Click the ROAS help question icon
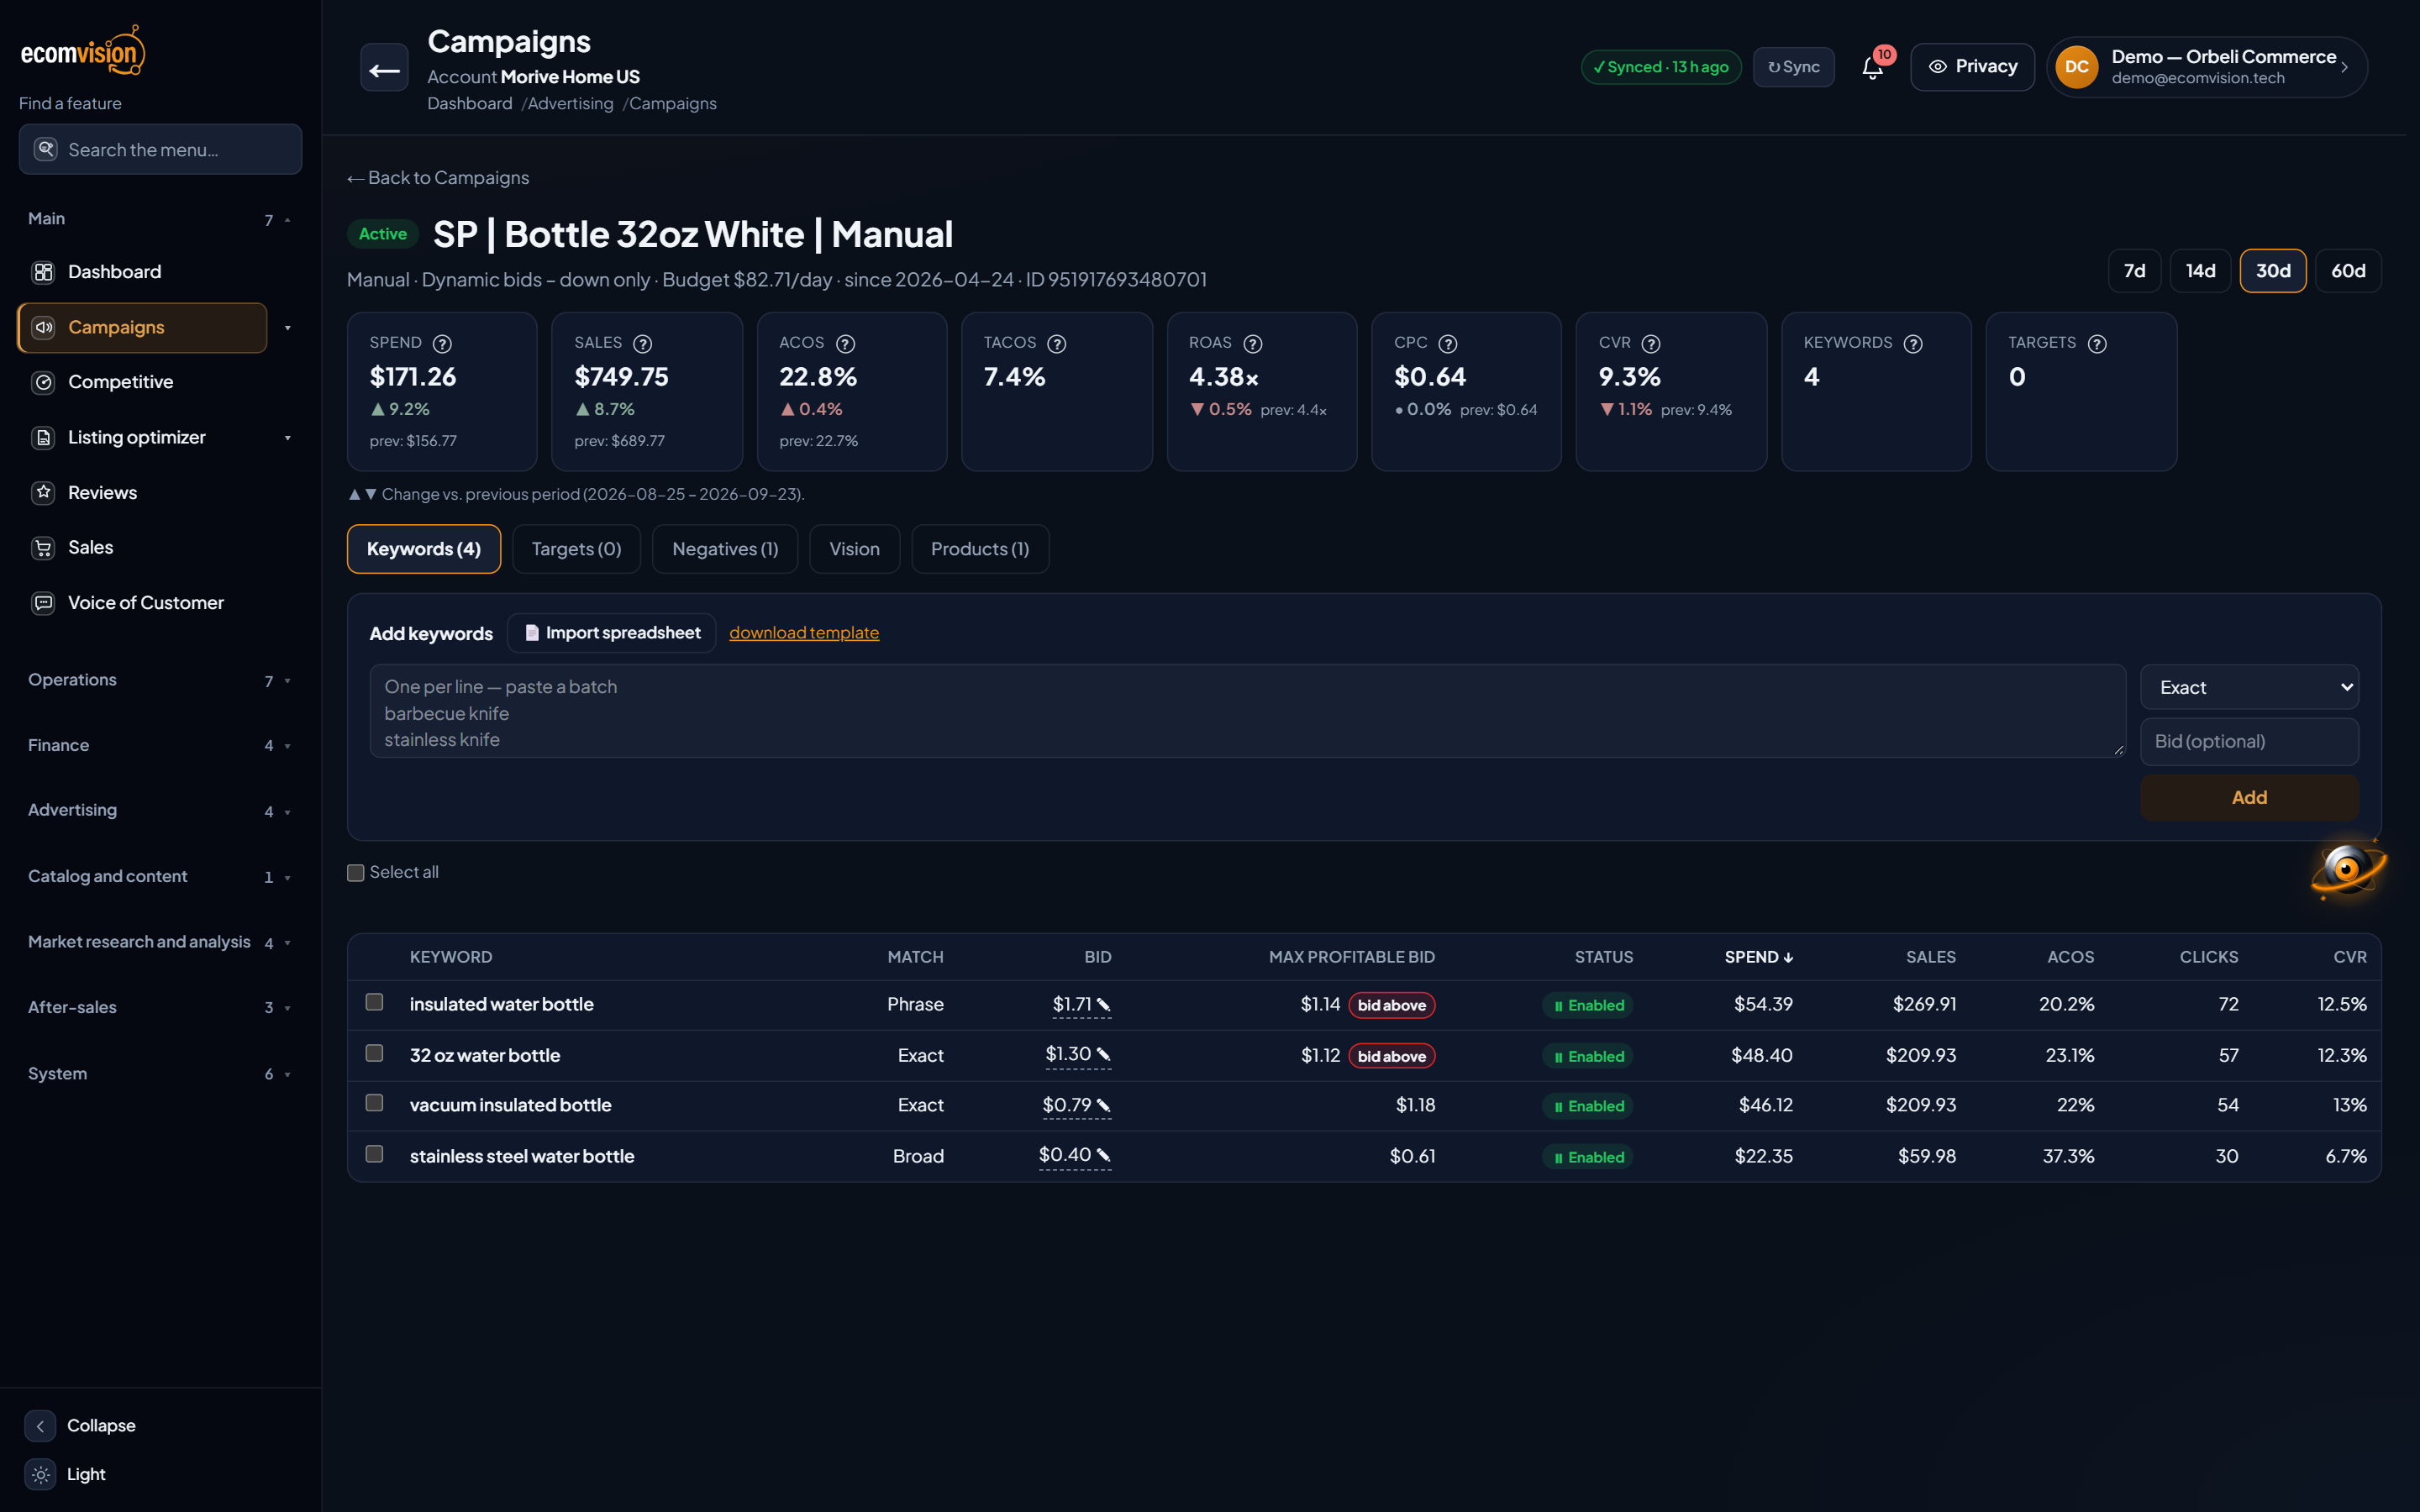The height and width of the screenshot is (1512, 2420). click(1252, 343)
